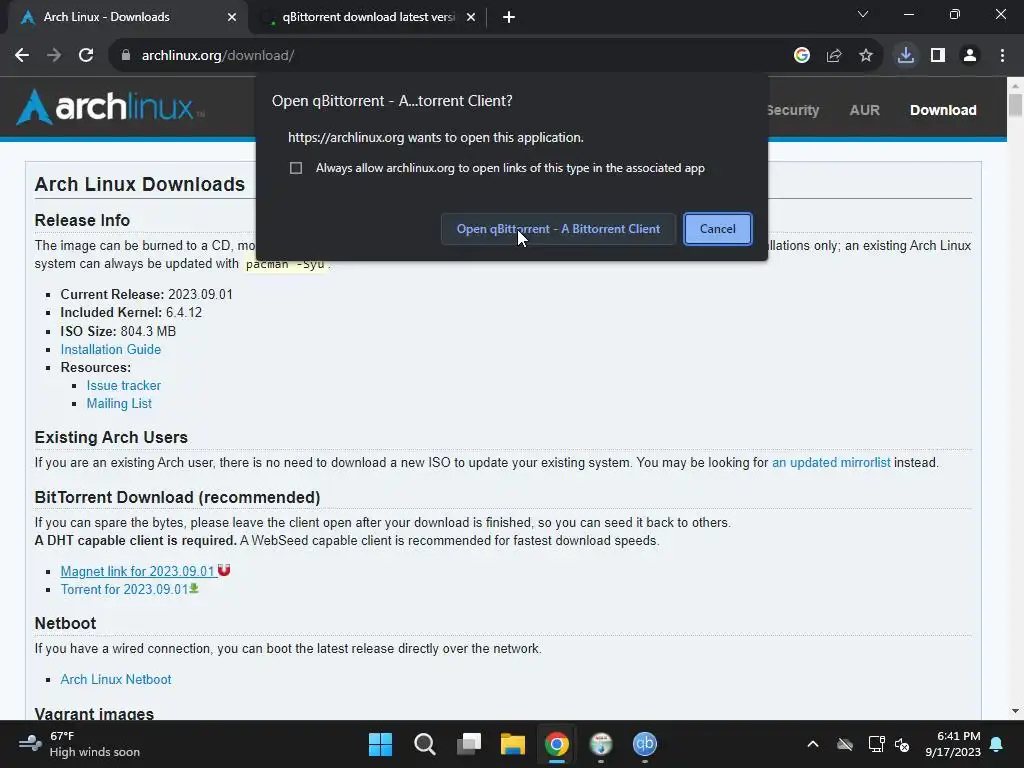Open the AUR nav item
This screenshot has height=768, width=1024.
pos(865,110)
